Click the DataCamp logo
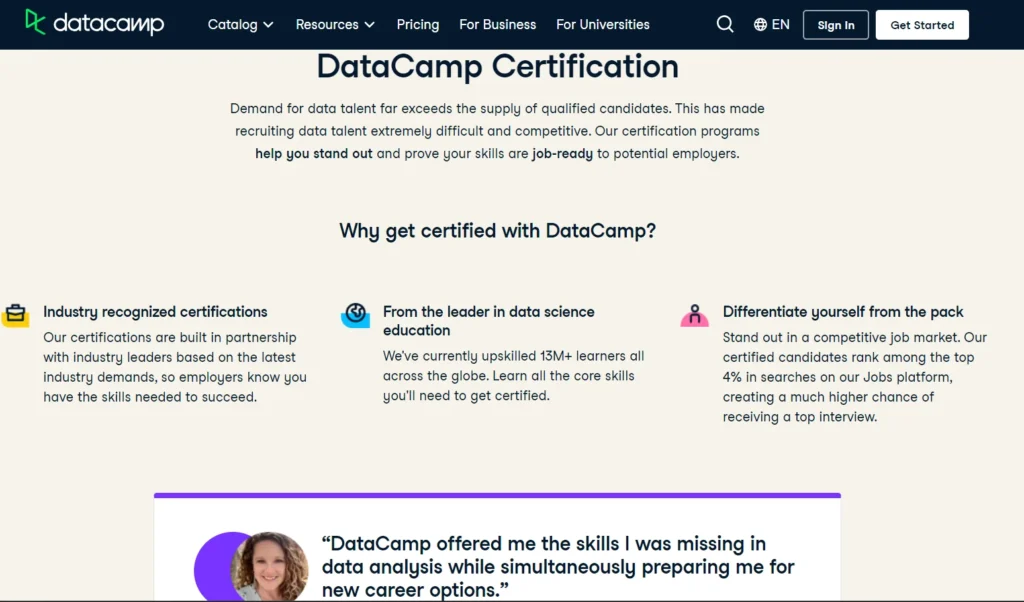This screenshot has width=1024, height=602. pos(95,24)
